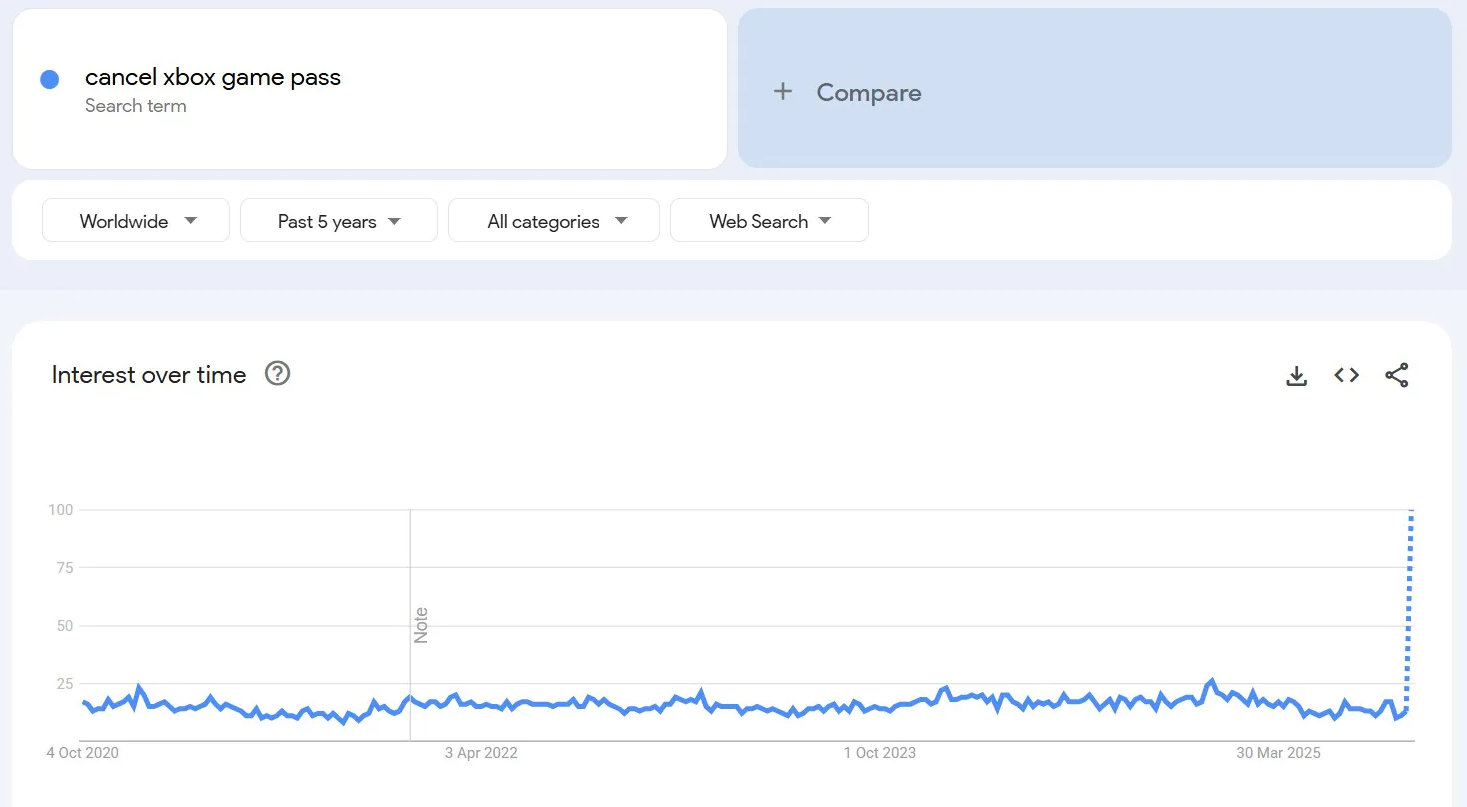Click the blue dot beside the search term
The height and width of the screenshot is (807, 1467).
[49, 80]
